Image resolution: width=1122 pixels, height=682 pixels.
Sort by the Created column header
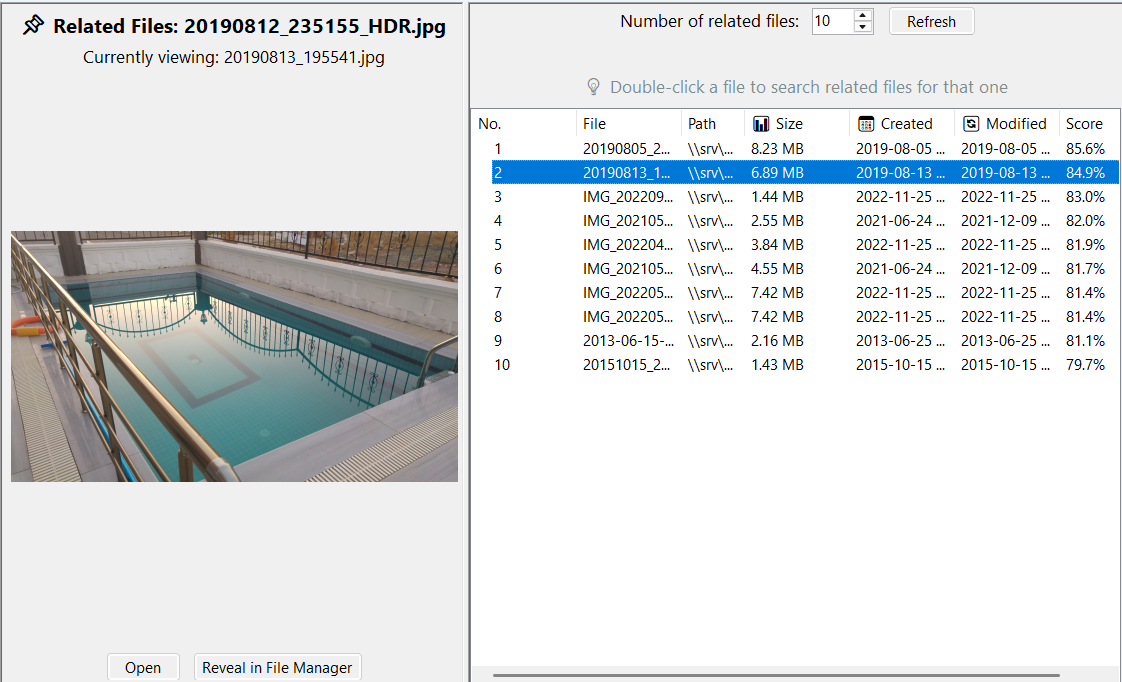coord(902,124)
